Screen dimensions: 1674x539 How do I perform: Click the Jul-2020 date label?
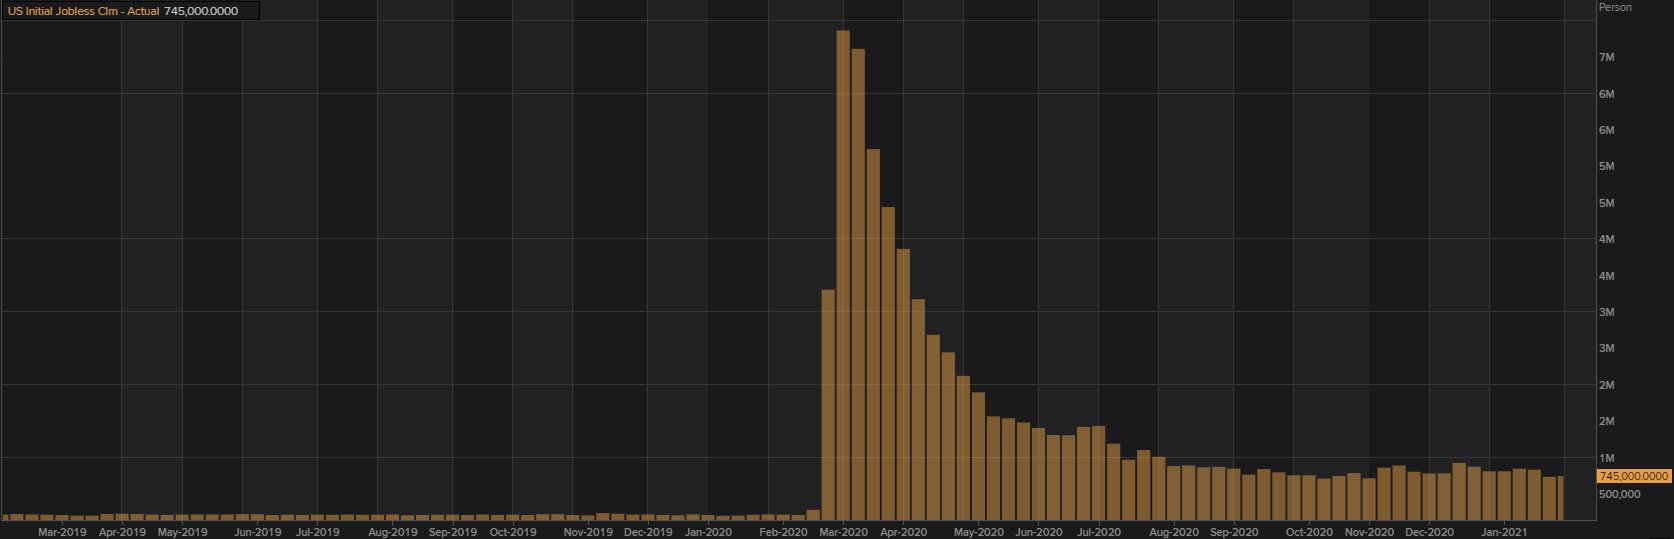[x=1098, y=532]
